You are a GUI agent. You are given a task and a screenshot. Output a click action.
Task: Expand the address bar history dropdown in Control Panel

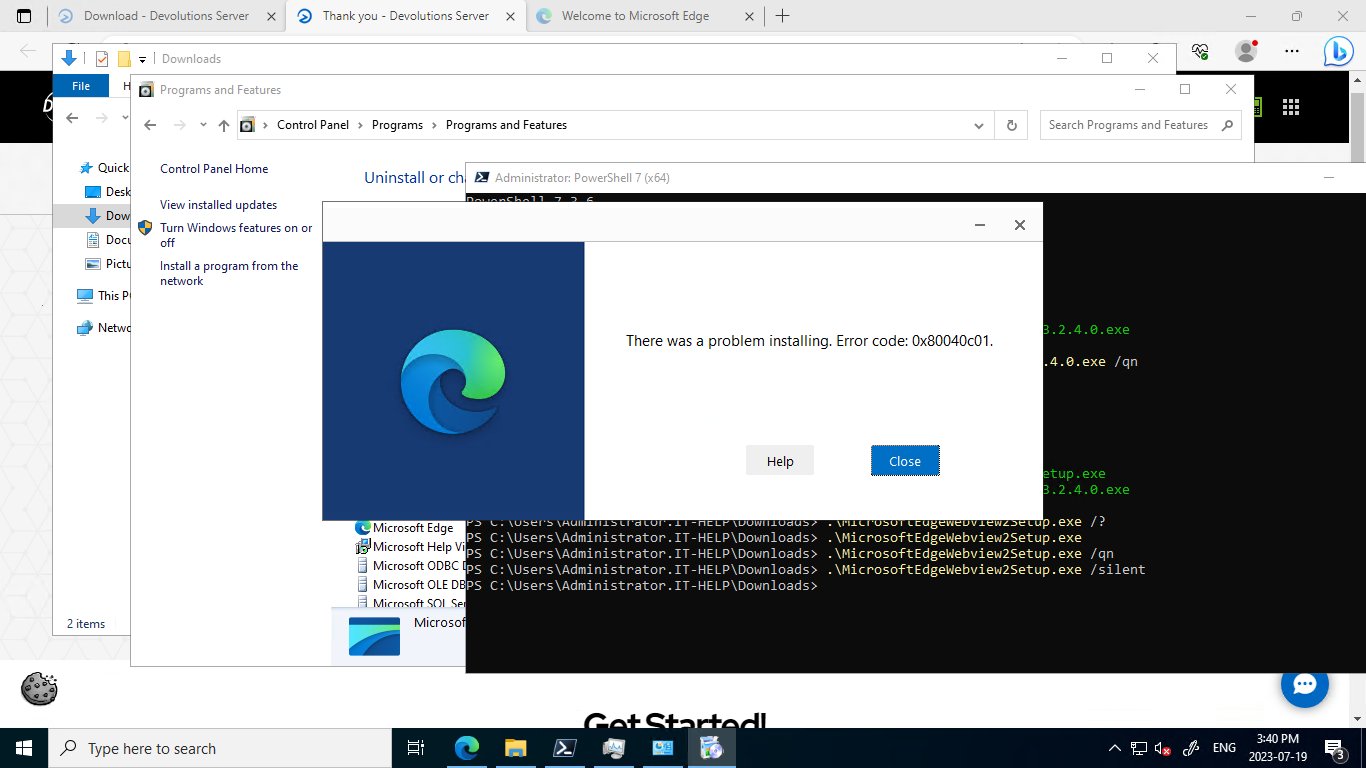point(979,125)
